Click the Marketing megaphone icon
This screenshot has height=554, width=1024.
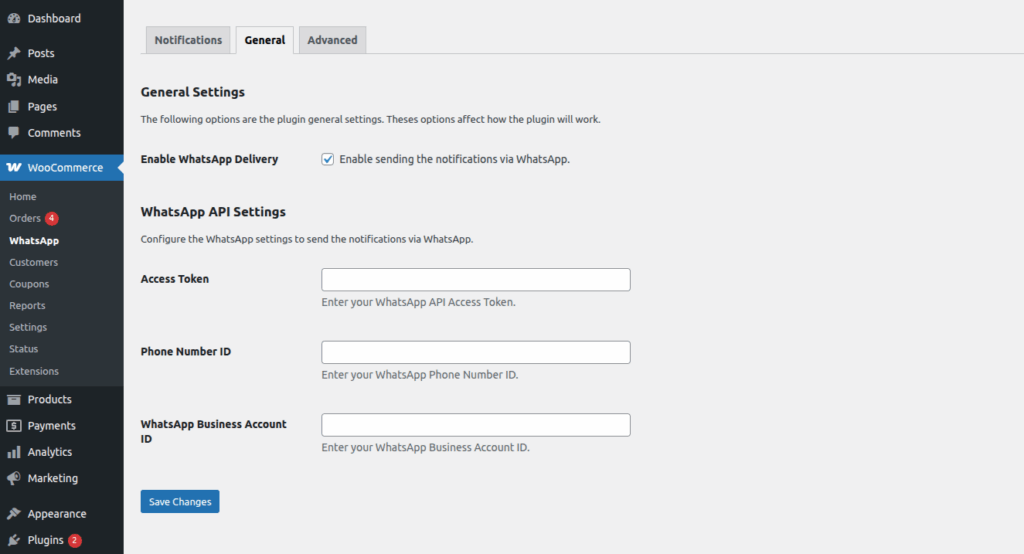(14, 478)
